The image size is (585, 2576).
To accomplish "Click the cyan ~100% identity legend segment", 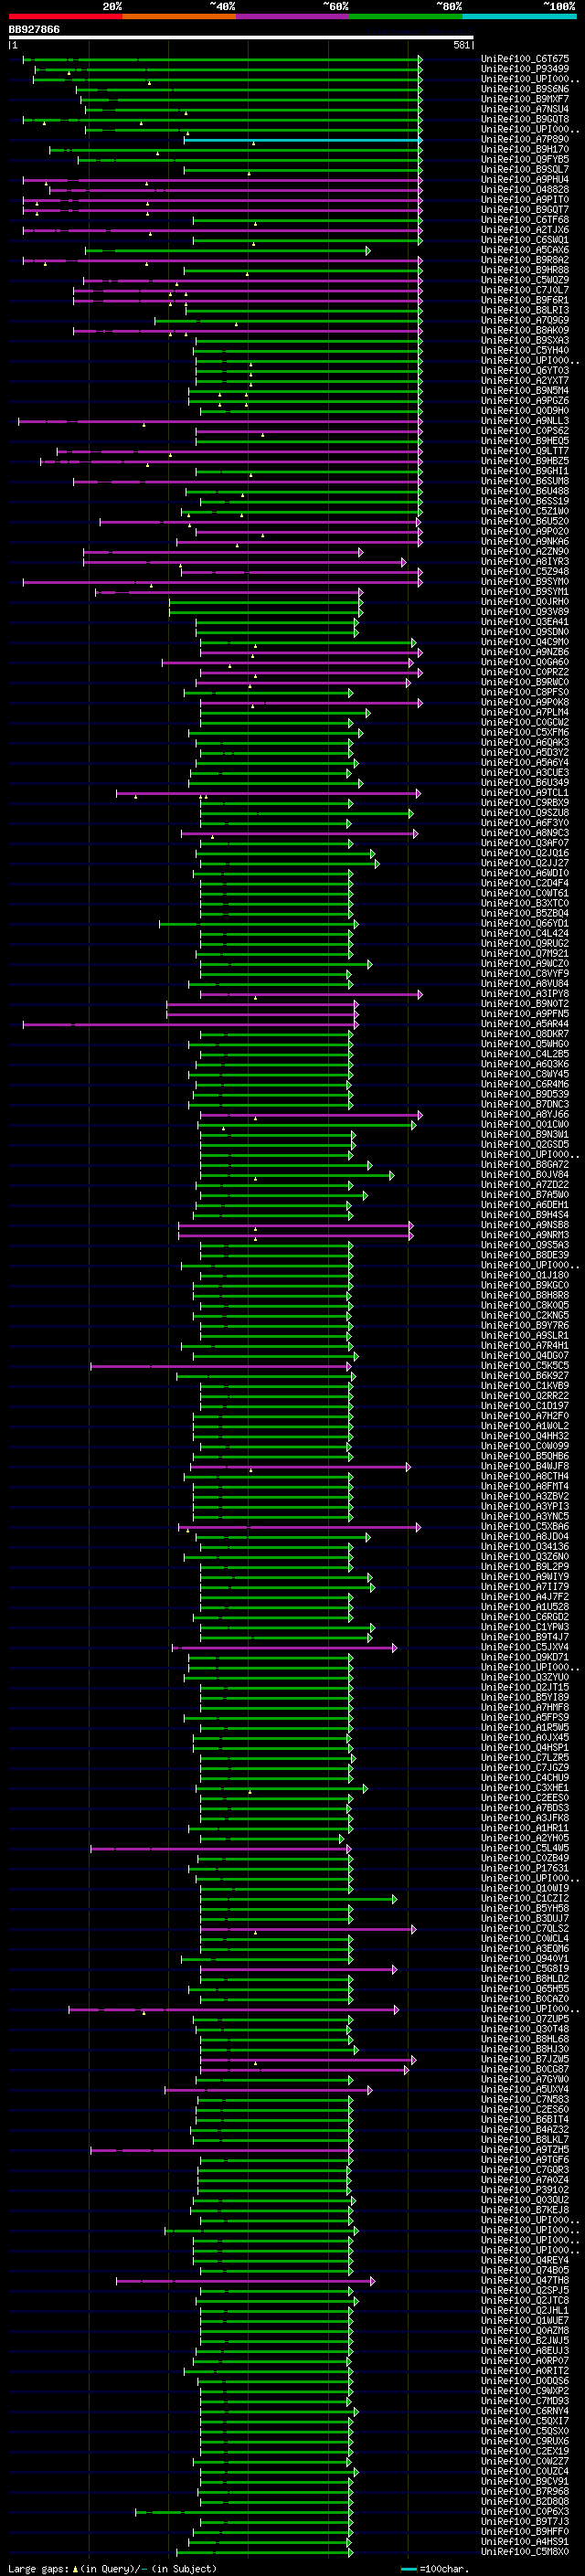I will [519, 16].
